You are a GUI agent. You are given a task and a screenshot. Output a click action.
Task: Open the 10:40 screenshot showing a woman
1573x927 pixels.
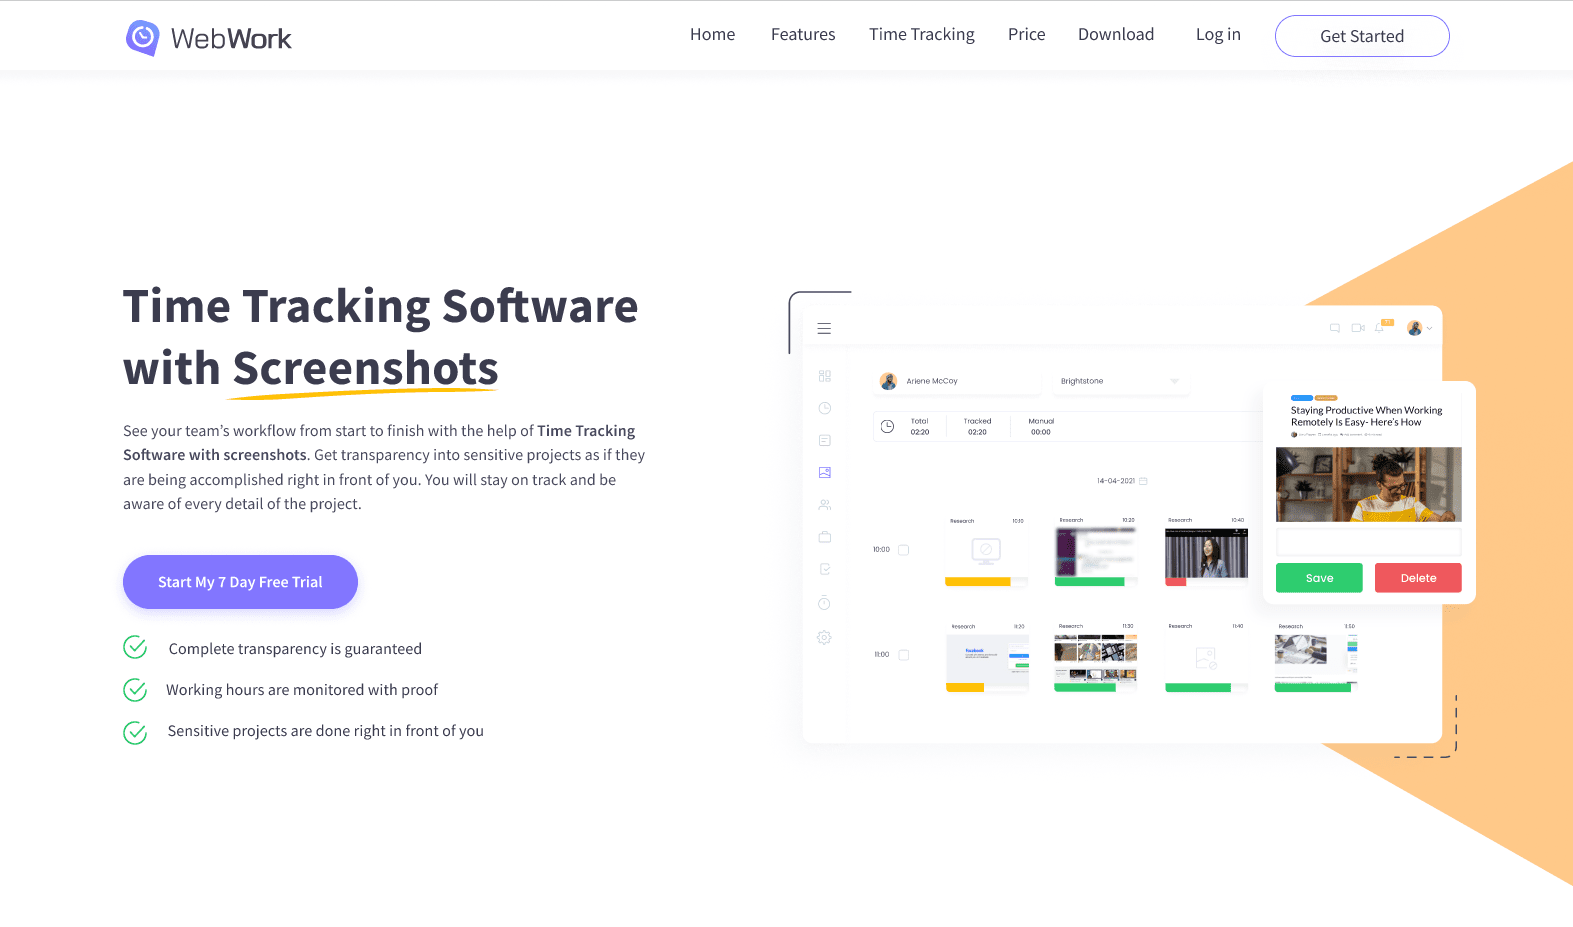(x=1207, y=552)
